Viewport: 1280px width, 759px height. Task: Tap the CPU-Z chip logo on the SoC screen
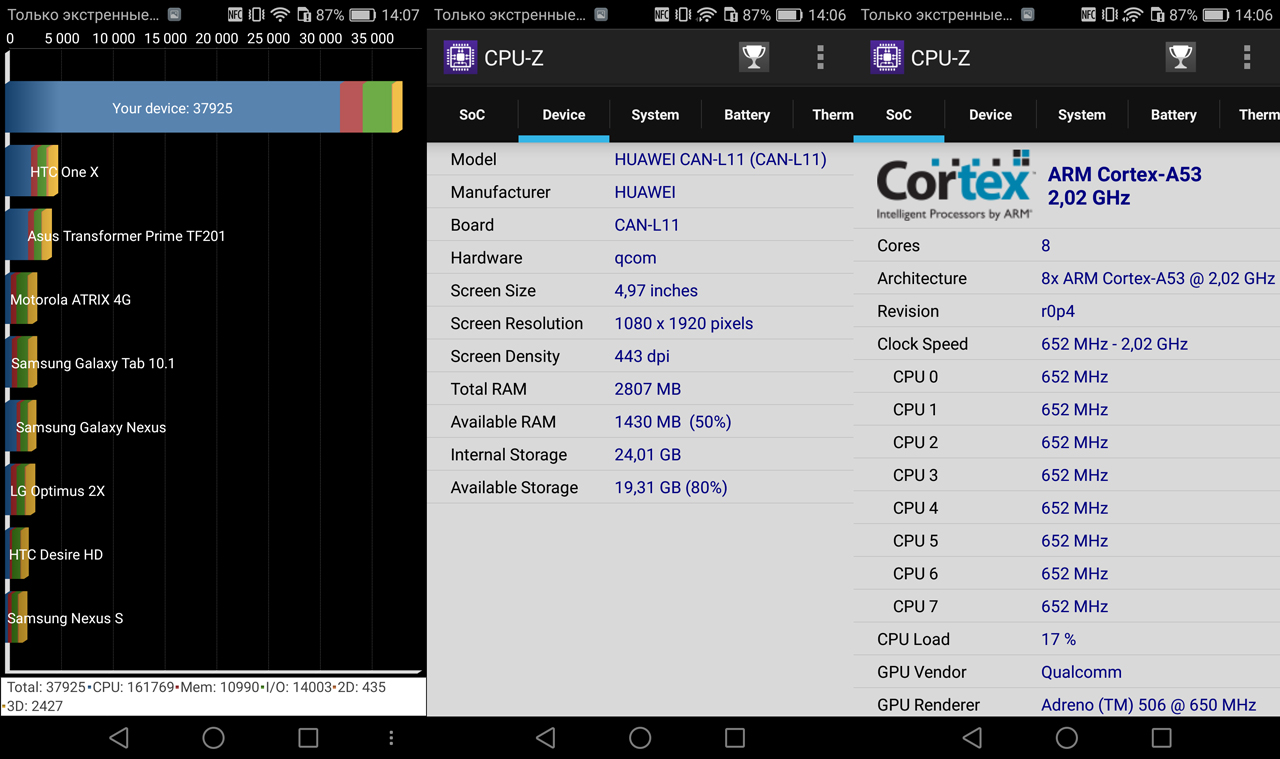coord(887,57)
